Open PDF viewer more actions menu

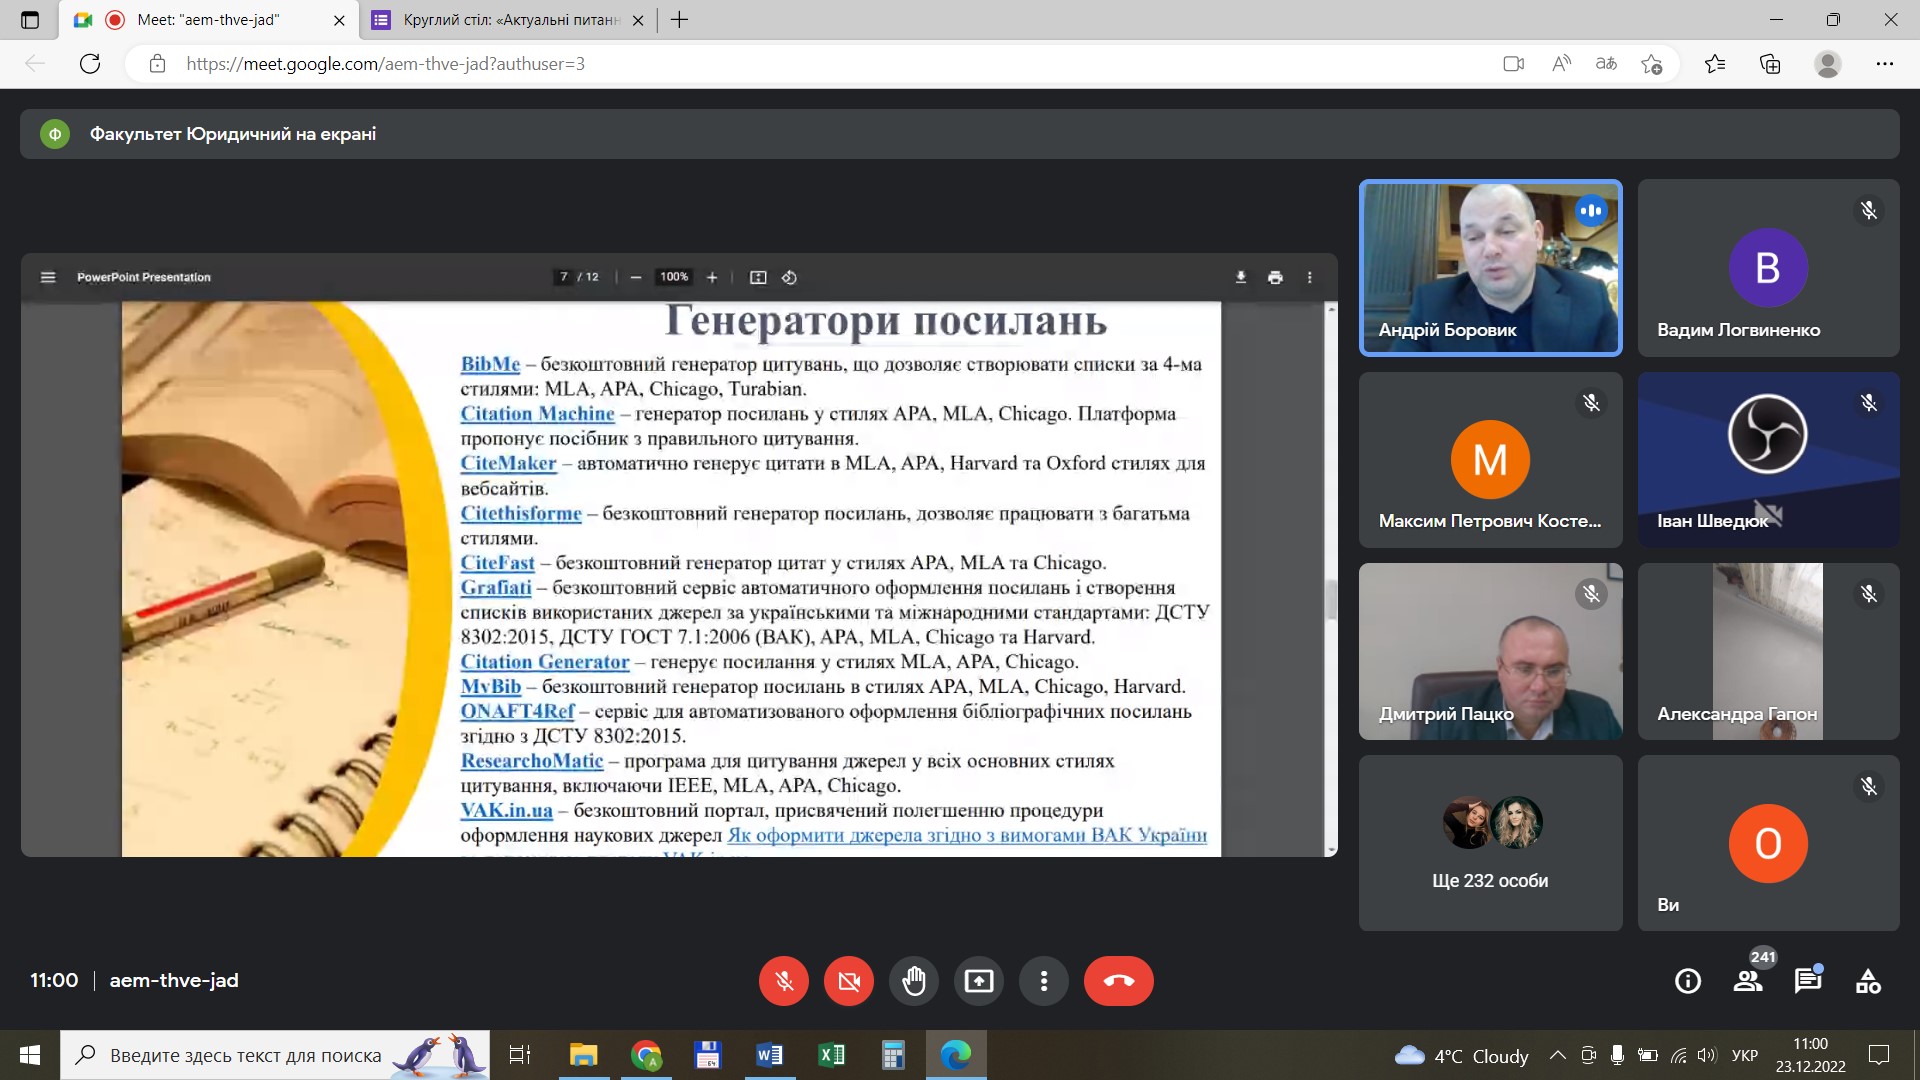click(1309, 277)
